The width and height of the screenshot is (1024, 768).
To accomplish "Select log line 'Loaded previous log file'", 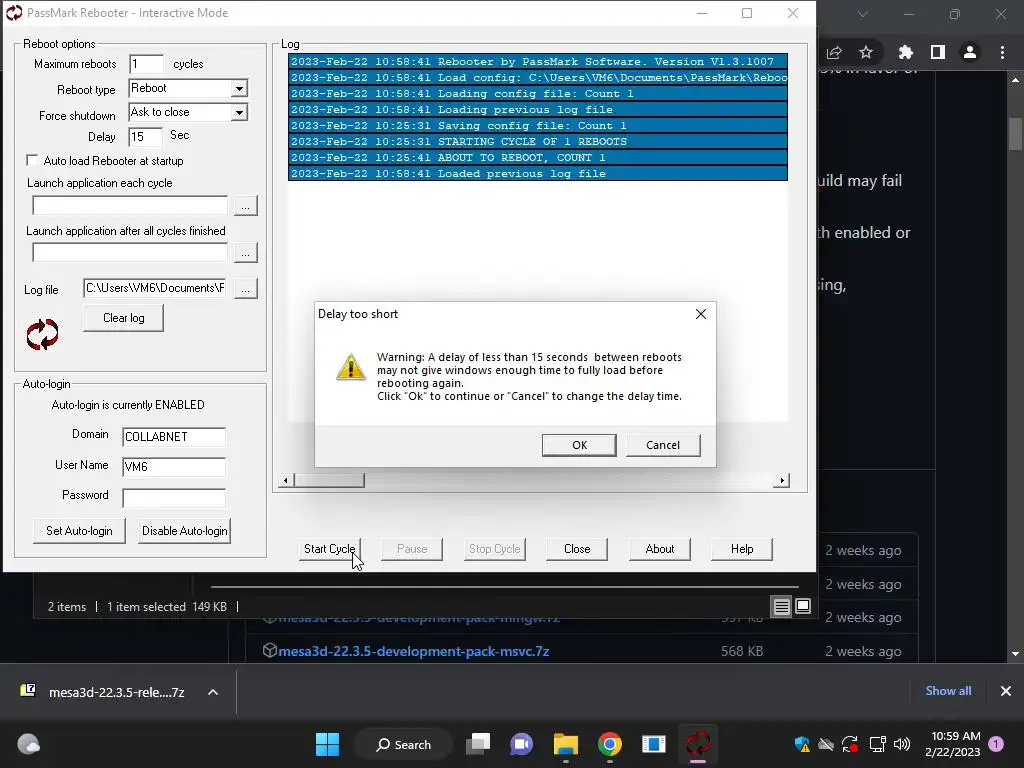I will click(x=537, y=174).
